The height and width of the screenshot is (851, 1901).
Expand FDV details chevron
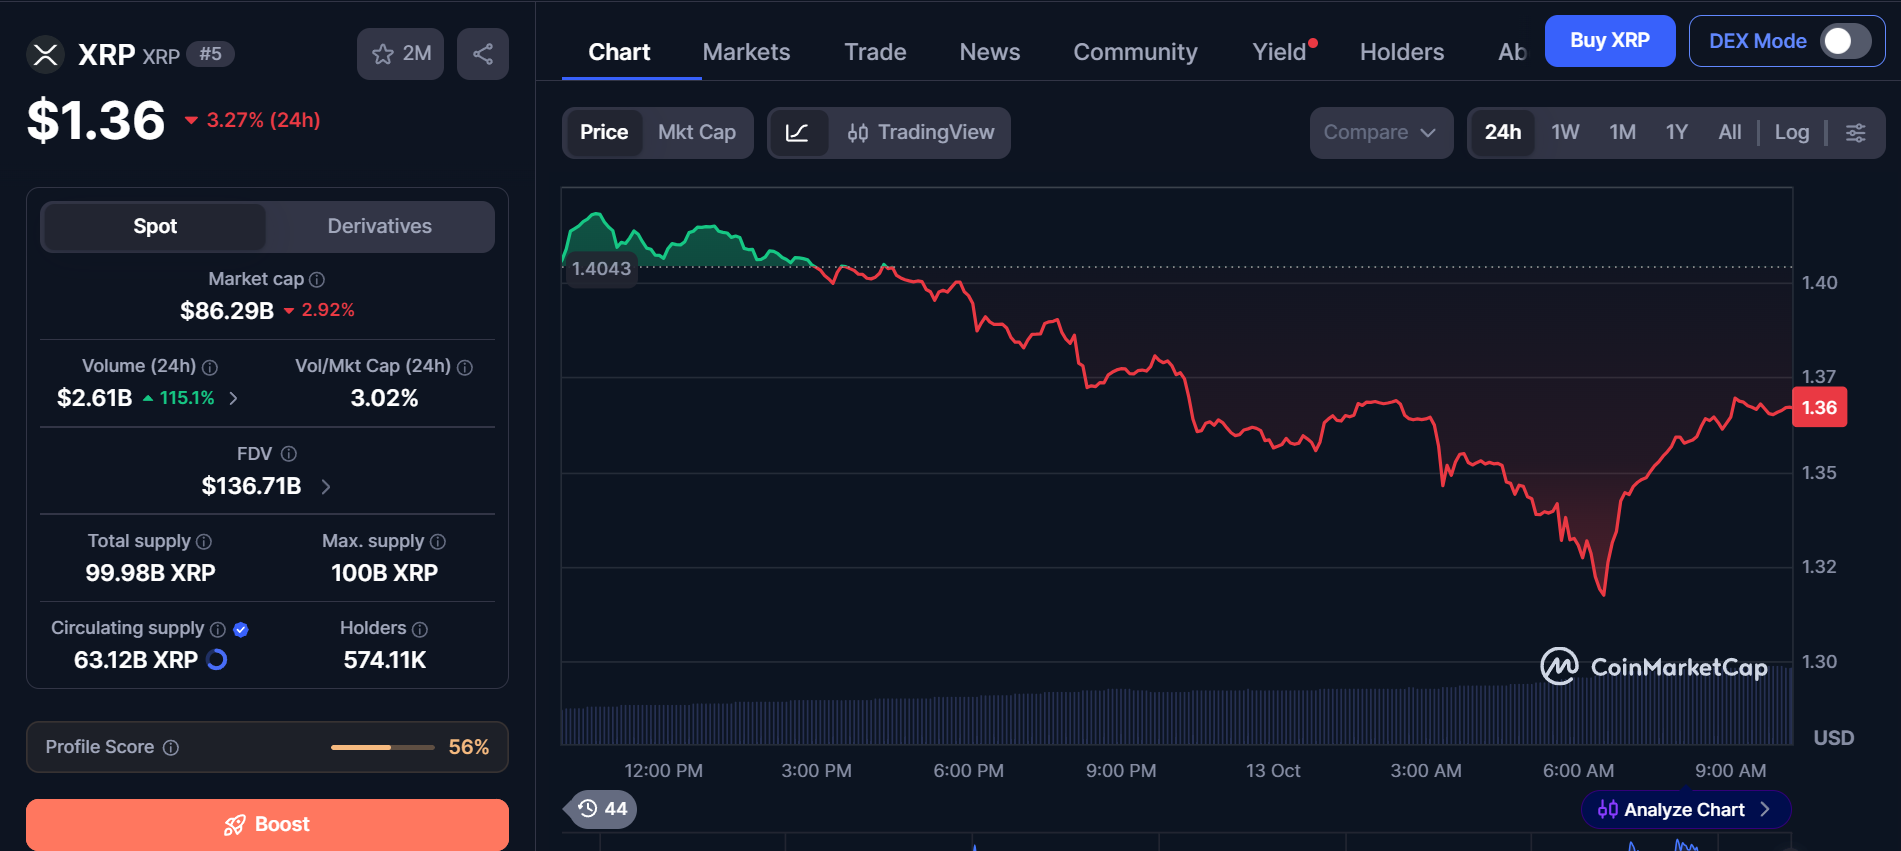[326, 487]
